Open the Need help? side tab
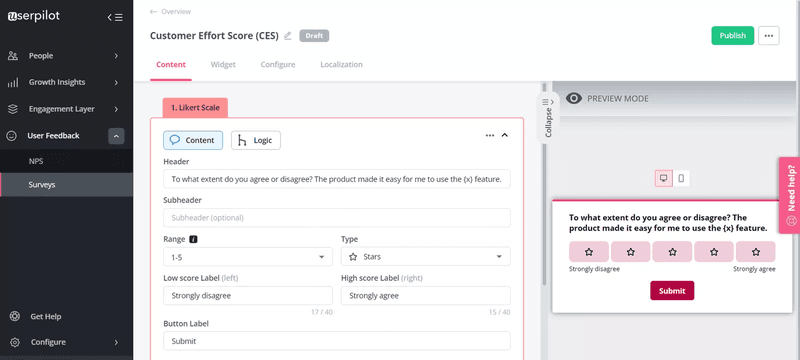Image resolution: width=800 pixels, height=360 pixels. (790, 195)
